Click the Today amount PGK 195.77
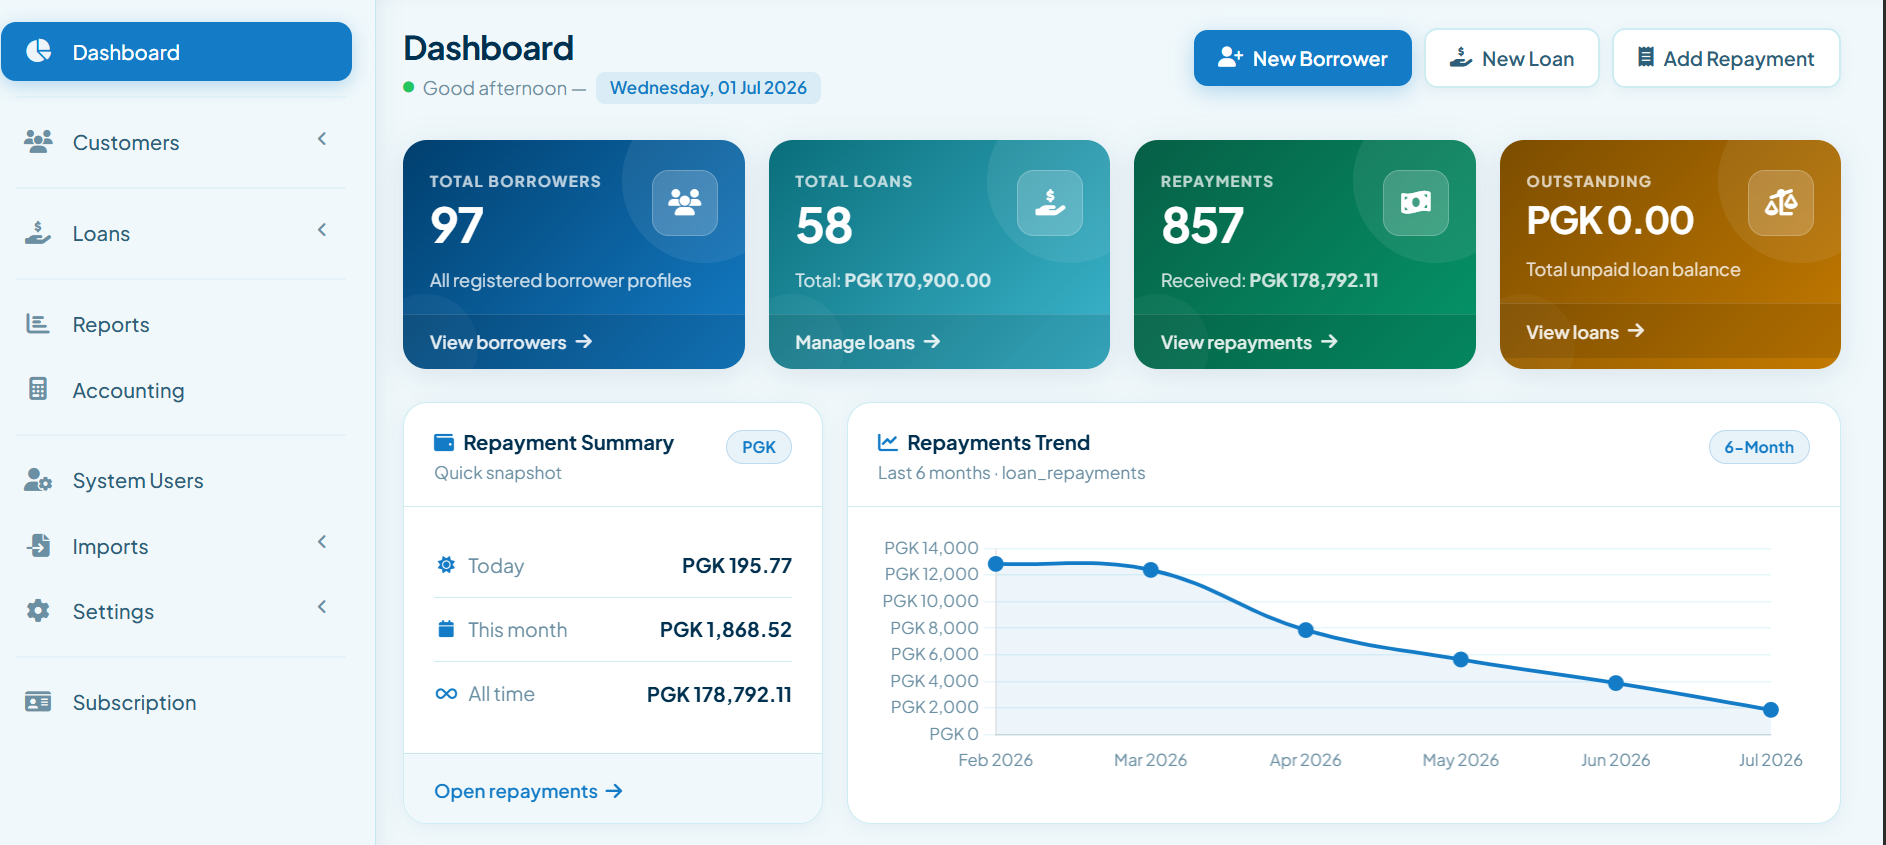1886x845 pixels. (x=737, y=566)
